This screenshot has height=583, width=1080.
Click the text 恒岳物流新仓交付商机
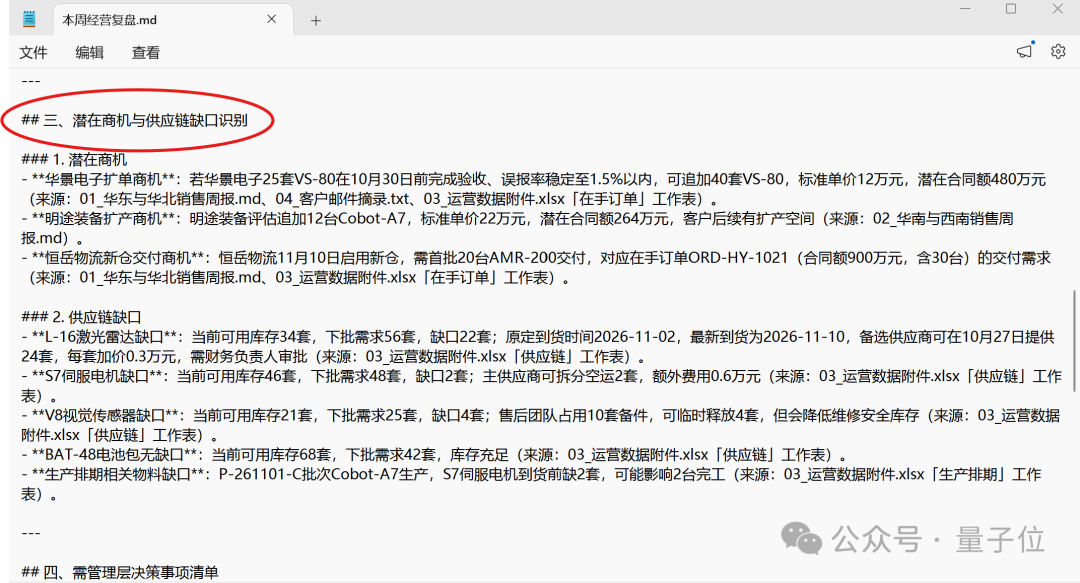118,258
